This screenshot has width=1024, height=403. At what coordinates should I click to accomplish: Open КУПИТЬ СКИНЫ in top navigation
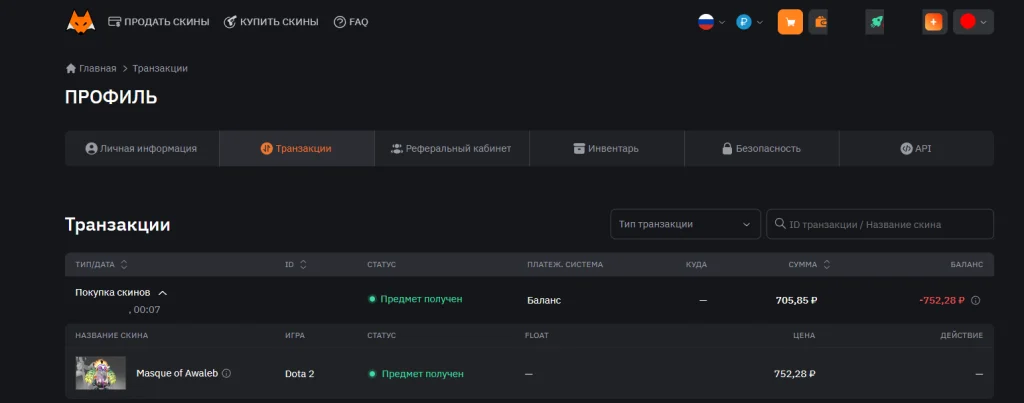271,22
